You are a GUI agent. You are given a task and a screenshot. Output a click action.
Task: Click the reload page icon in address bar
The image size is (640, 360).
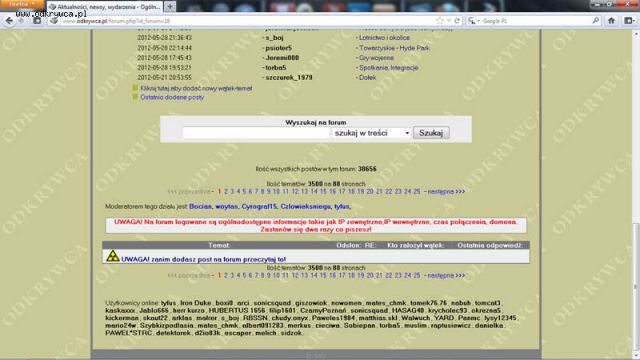click(457, 20)
